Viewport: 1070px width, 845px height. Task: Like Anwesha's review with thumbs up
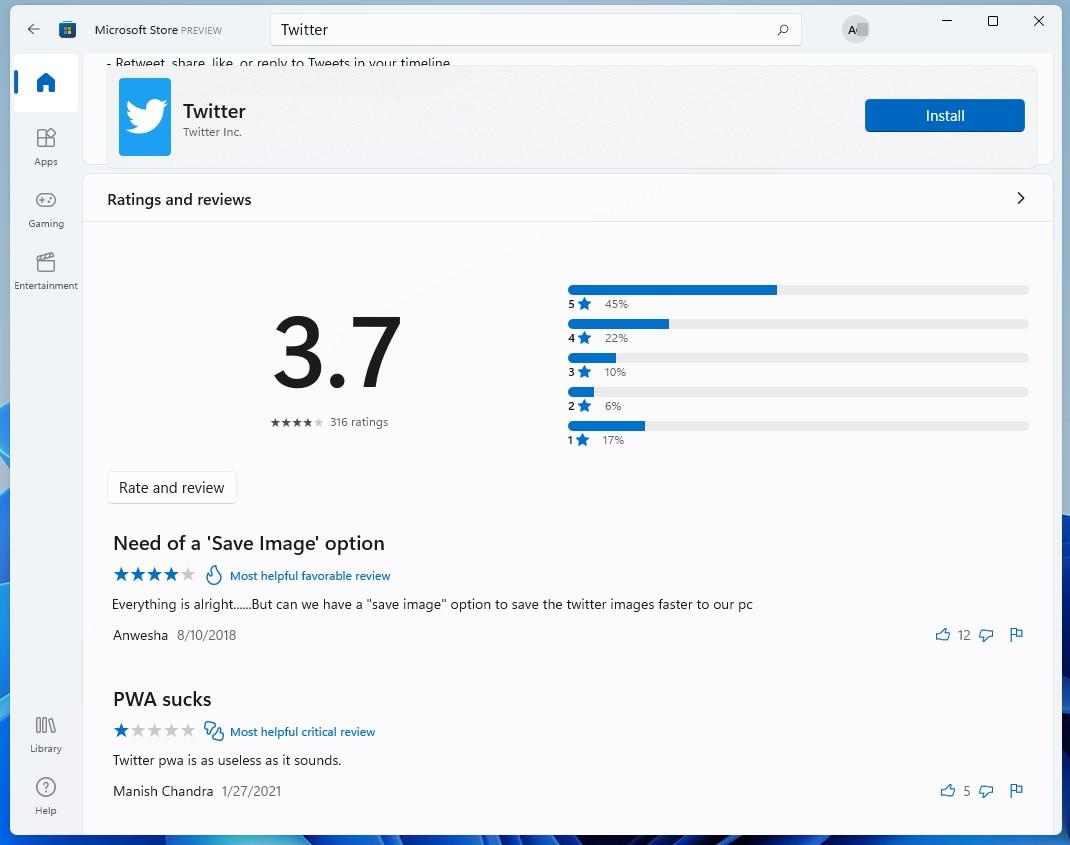pos(942,635)
